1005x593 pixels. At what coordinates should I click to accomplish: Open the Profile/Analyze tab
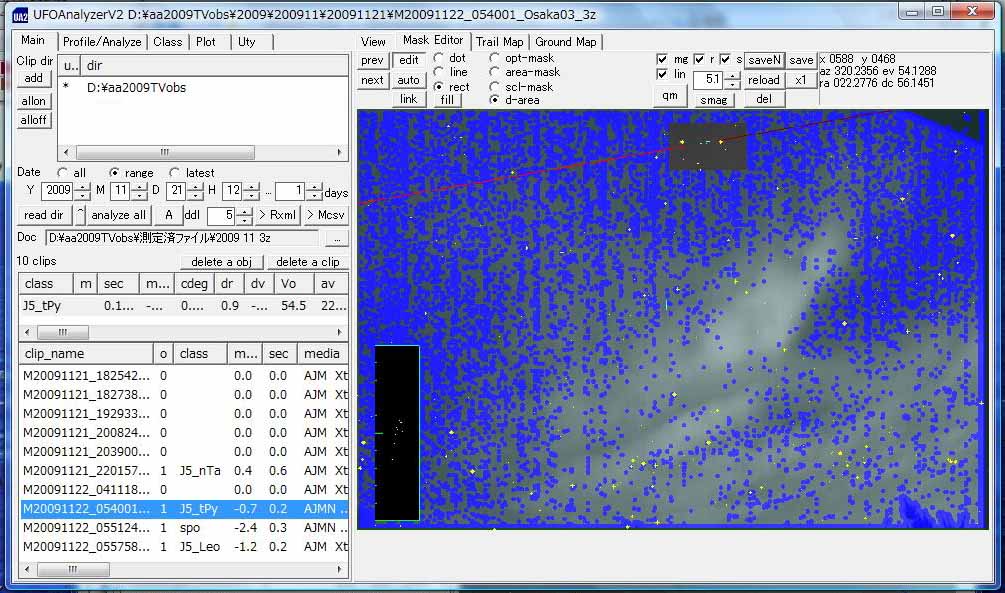pyautogui.click(x=102, y=42)
